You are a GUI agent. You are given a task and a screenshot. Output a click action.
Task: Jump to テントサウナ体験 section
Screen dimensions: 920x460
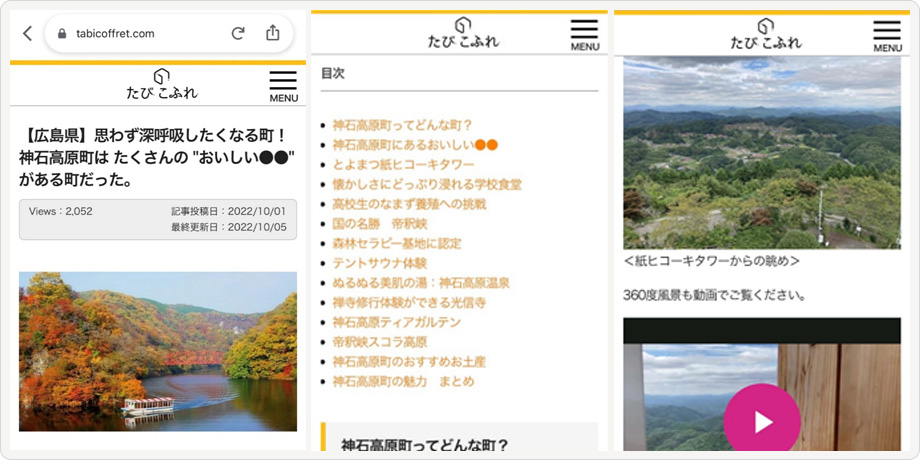[380, 263]
